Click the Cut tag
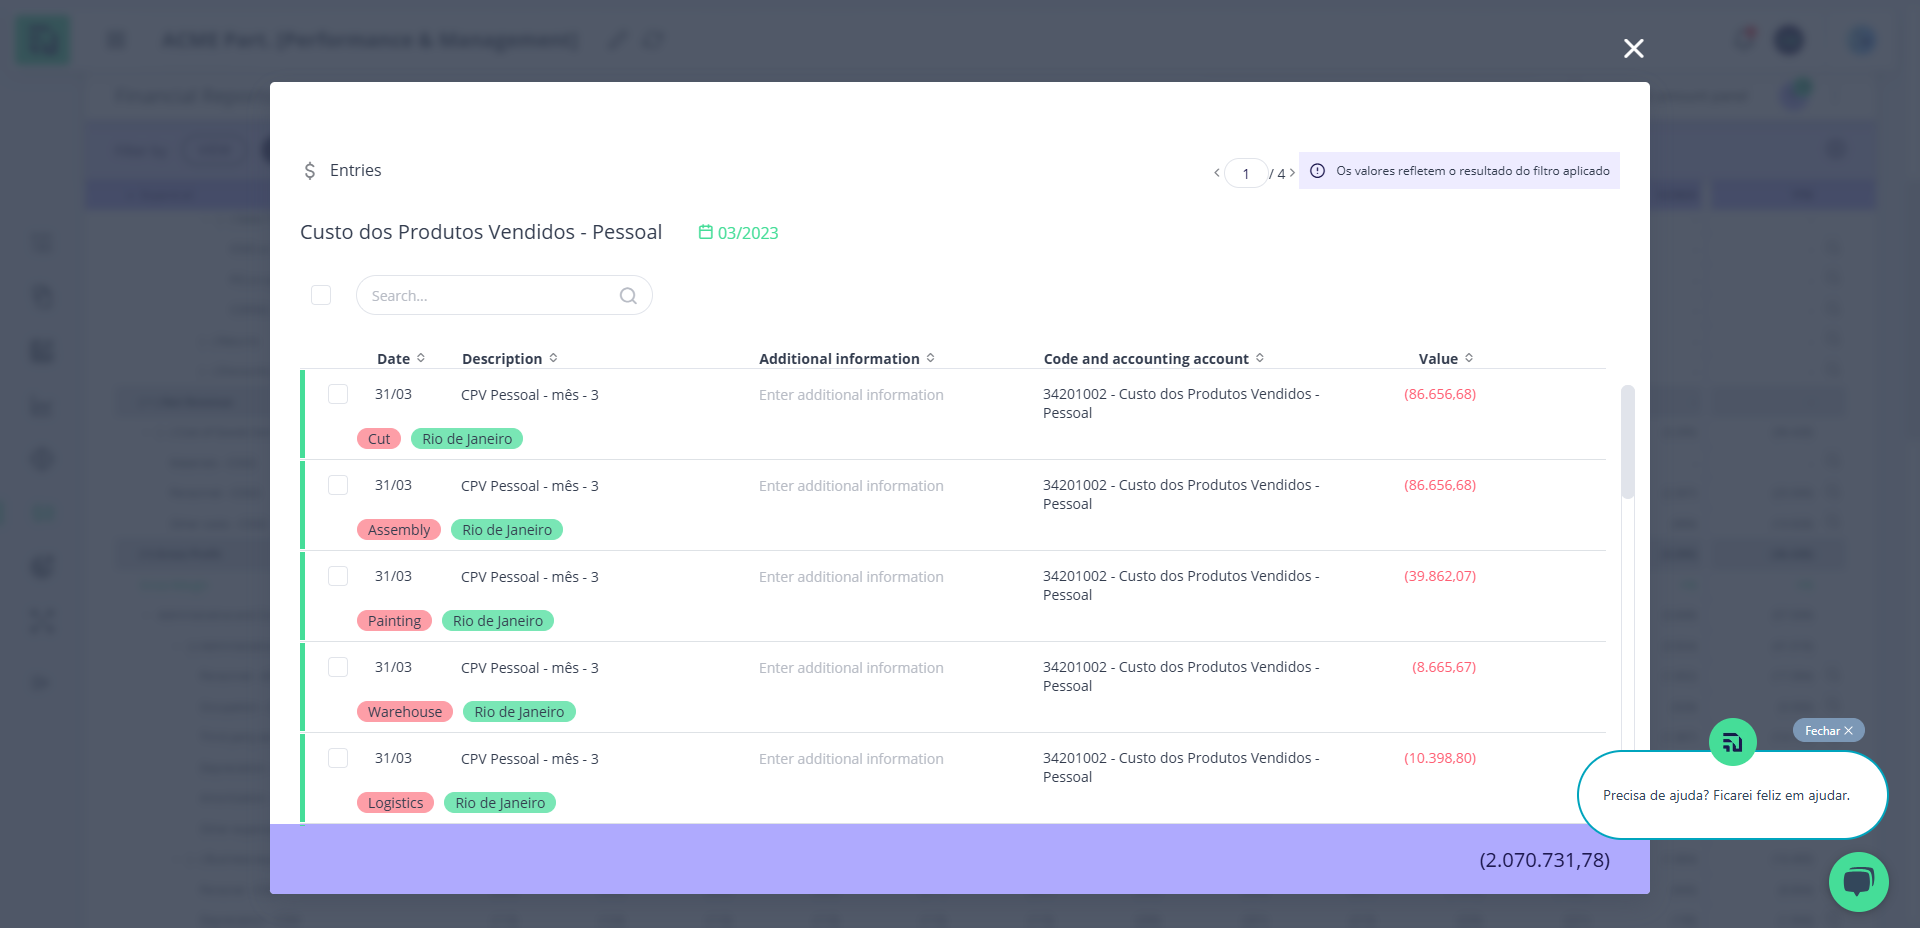Viewport: 1920px width, 928px height. (379, 439)
